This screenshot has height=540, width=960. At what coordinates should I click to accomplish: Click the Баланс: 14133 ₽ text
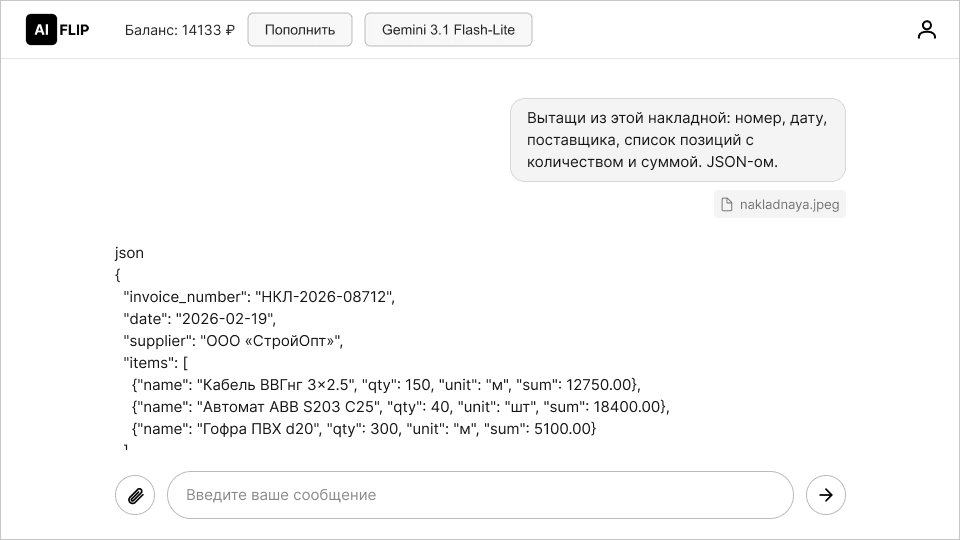180,30
